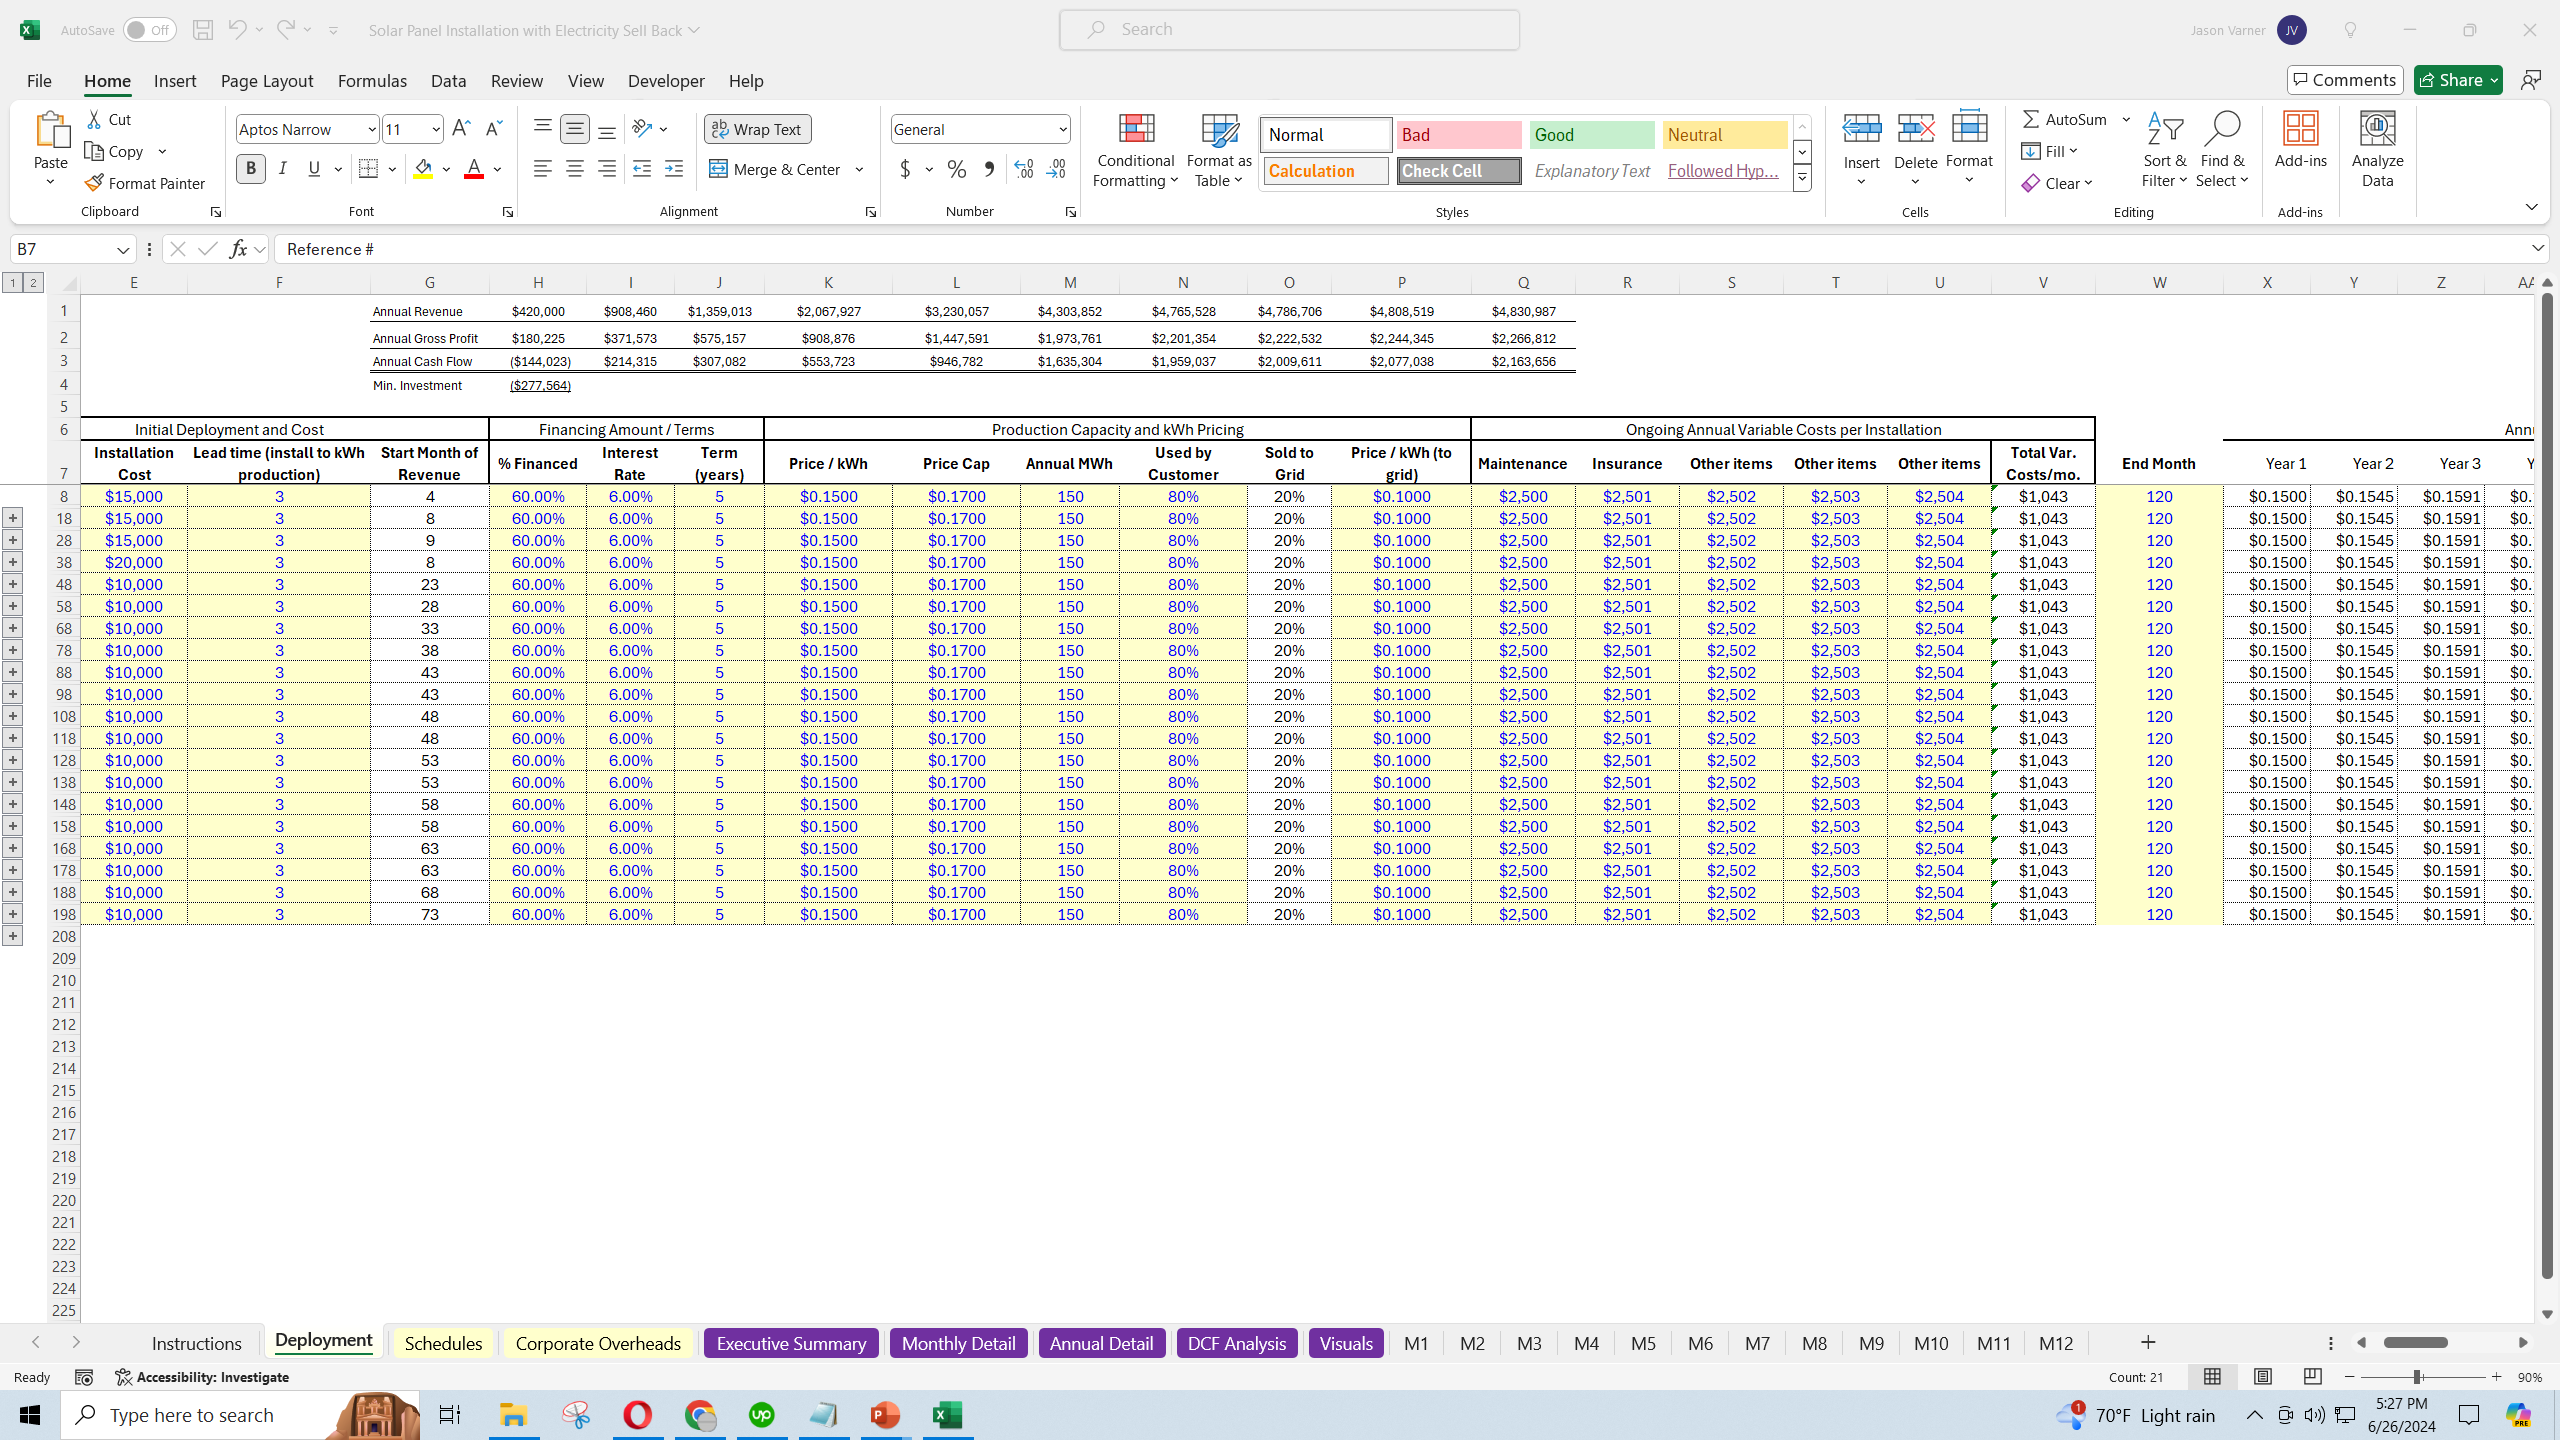This screenshot has height=1440, width=2560.
Task: Click the Top Align icon
Action: tap(542, 129)
